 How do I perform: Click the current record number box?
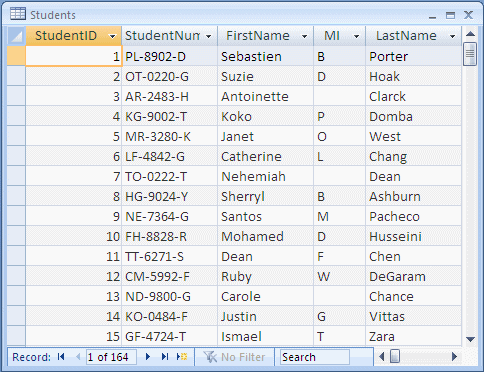coord(111,357)
